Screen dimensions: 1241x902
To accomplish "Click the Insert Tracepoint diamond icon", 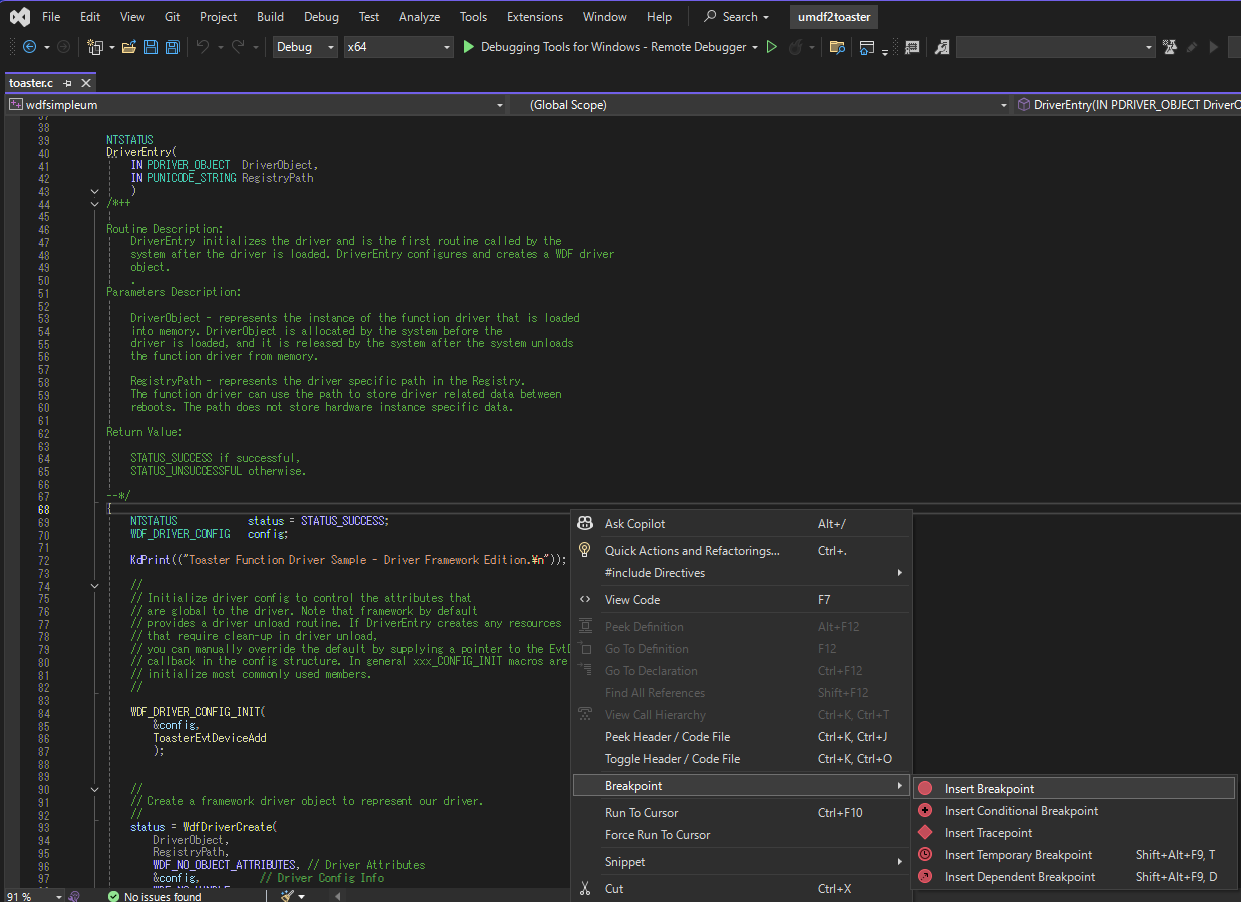I will point(925,833).
